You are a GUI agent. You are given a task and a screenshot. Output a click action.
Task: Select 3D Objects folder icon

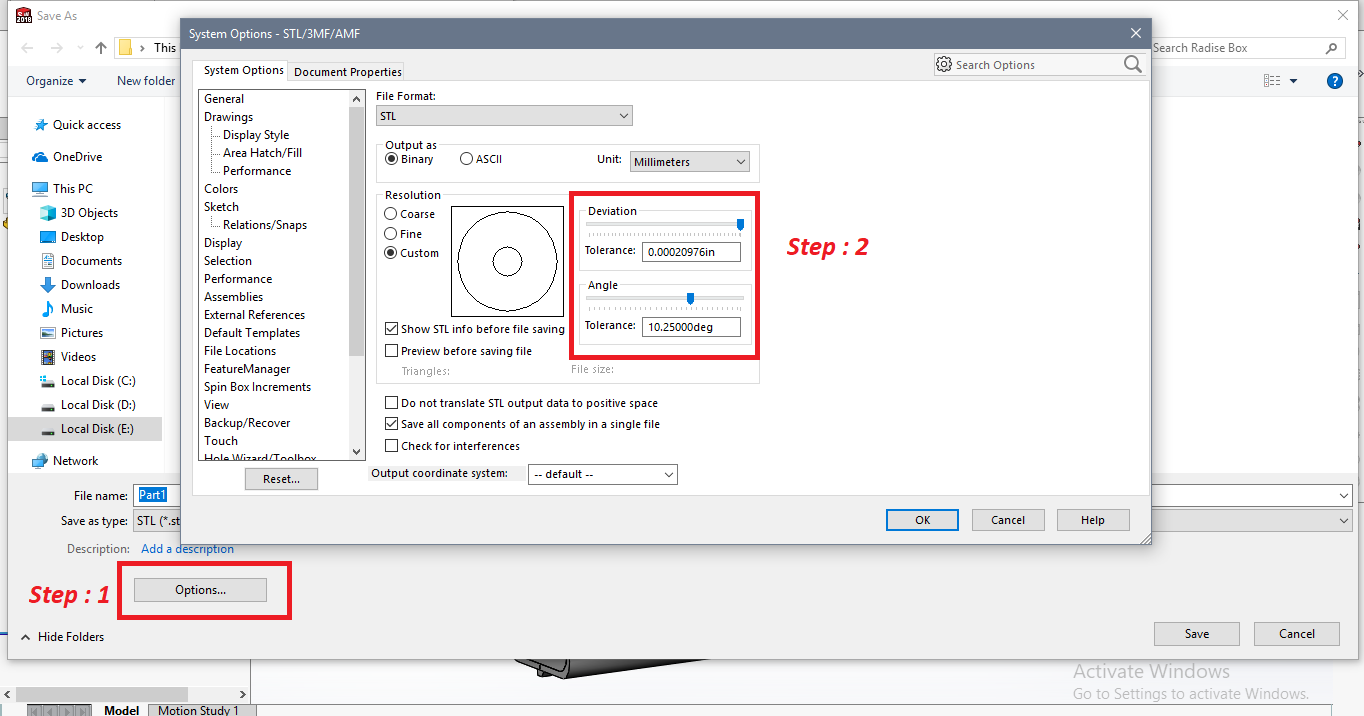[x=48, y=213]
